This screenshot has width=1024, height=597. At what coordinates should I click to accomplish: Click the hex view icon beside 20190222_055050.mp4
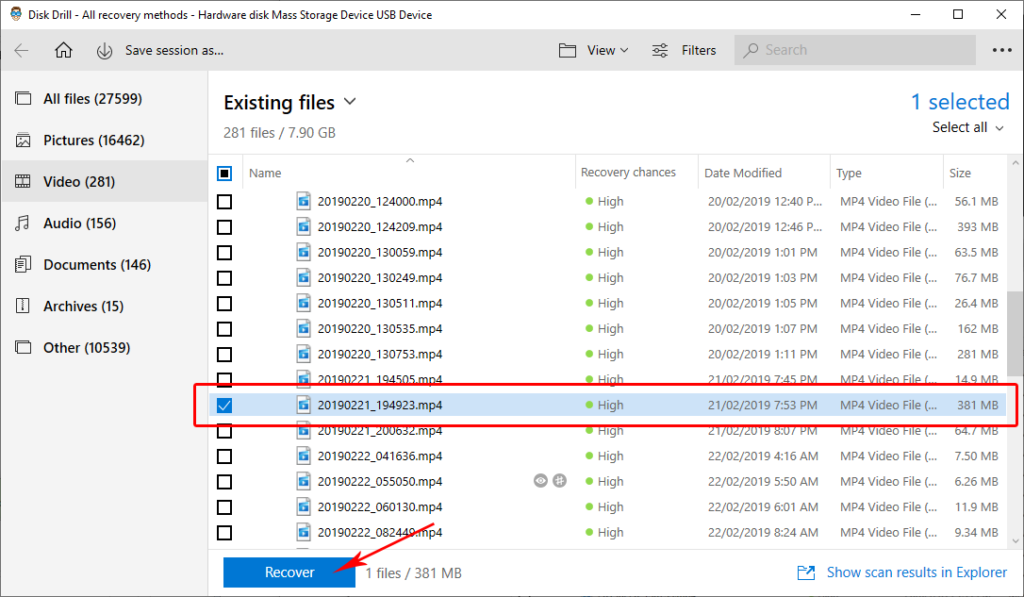click(x=559, y=481)
